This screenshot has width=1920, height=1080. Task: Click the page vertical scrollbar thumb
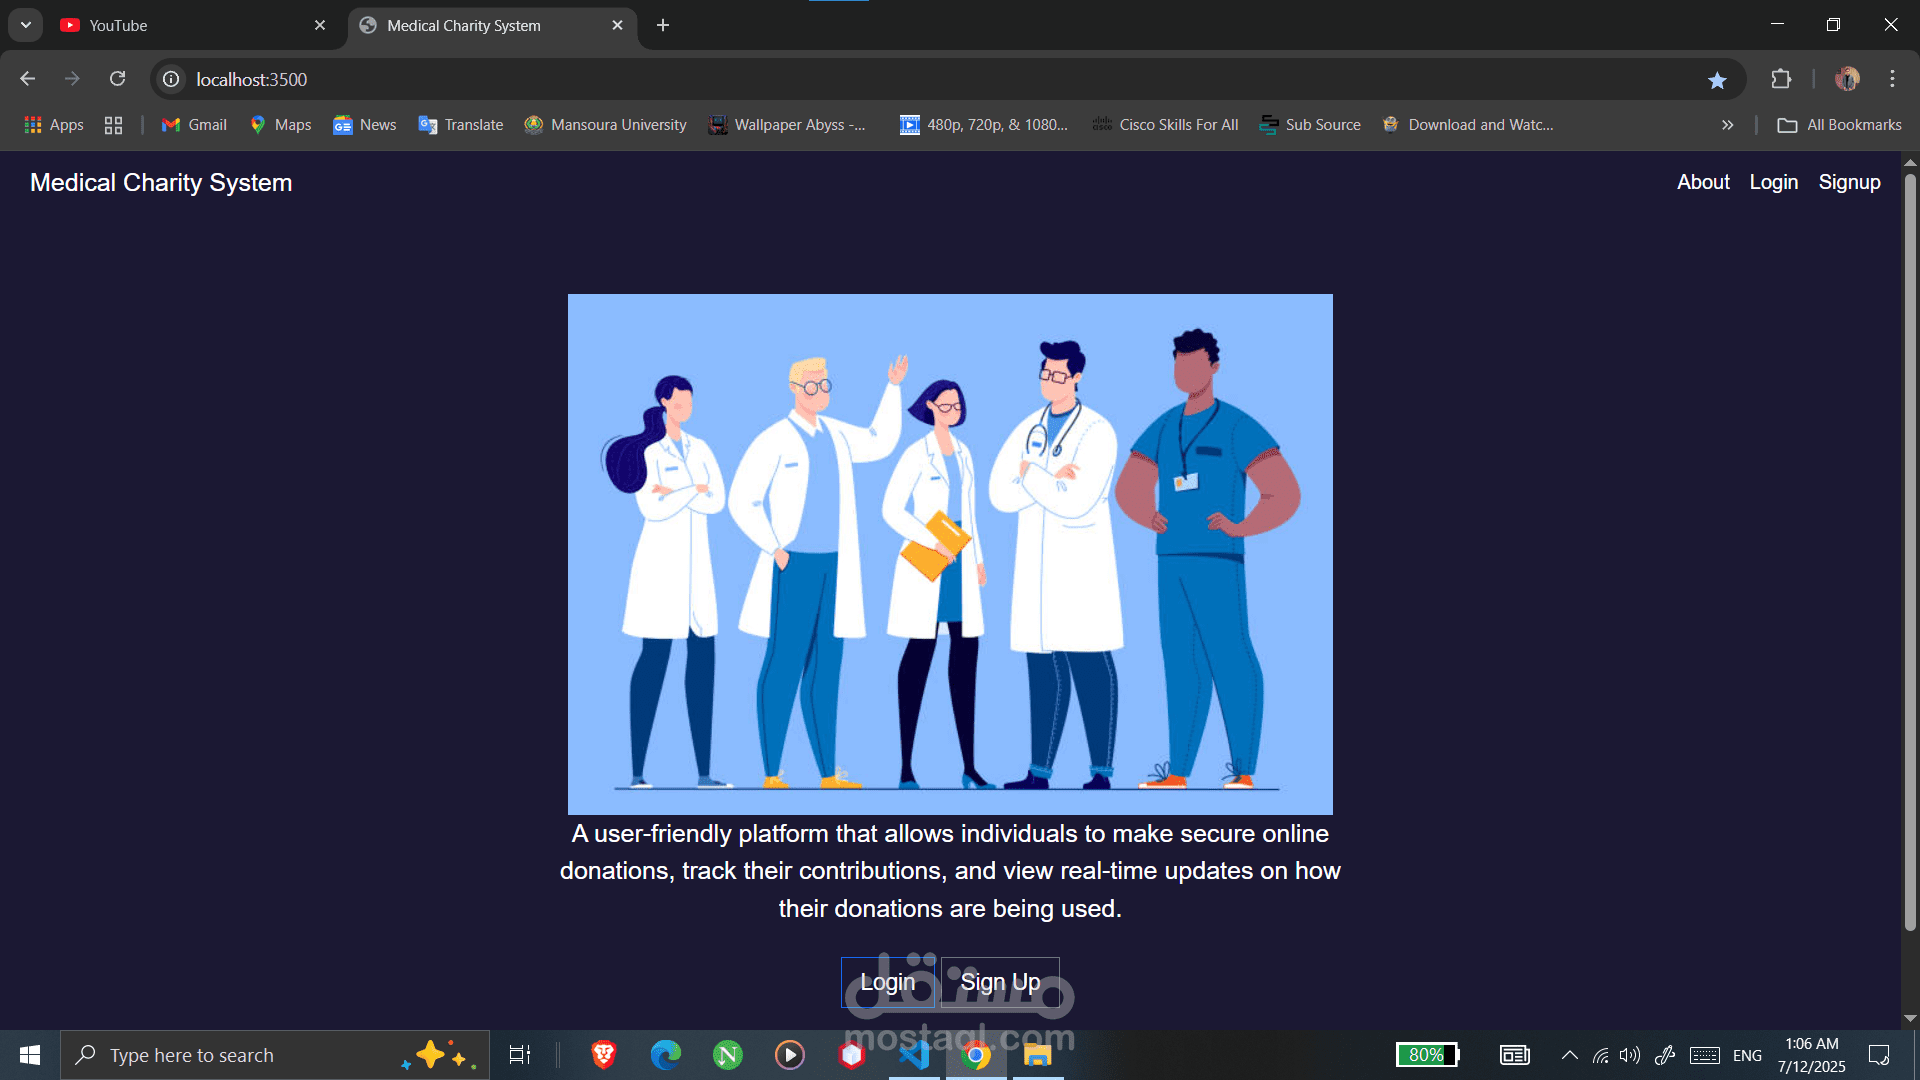point(1910,553)
